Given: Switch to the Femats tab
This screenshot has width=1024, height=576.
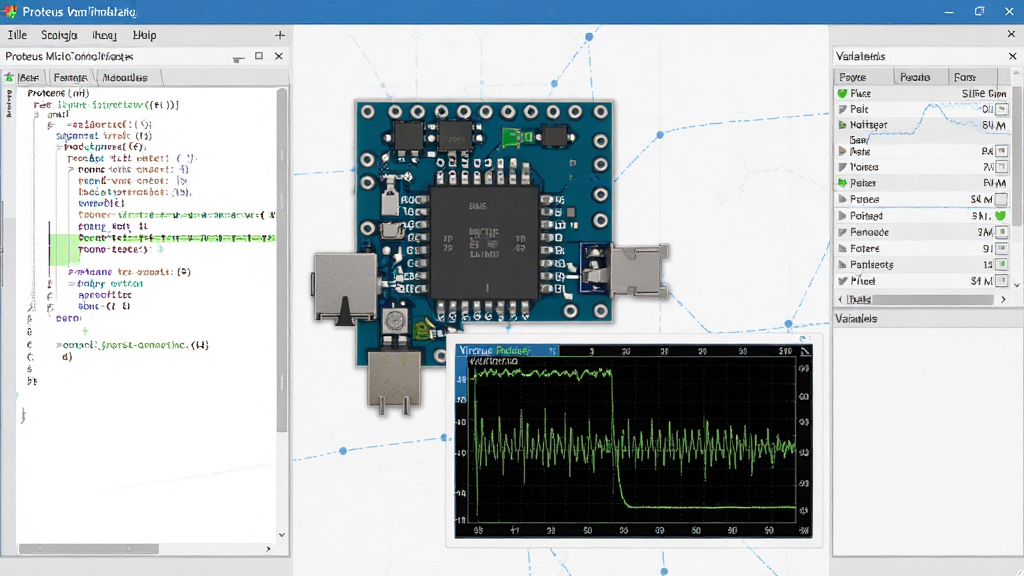Looking at the screenshot, I should [x=71, y=77].
